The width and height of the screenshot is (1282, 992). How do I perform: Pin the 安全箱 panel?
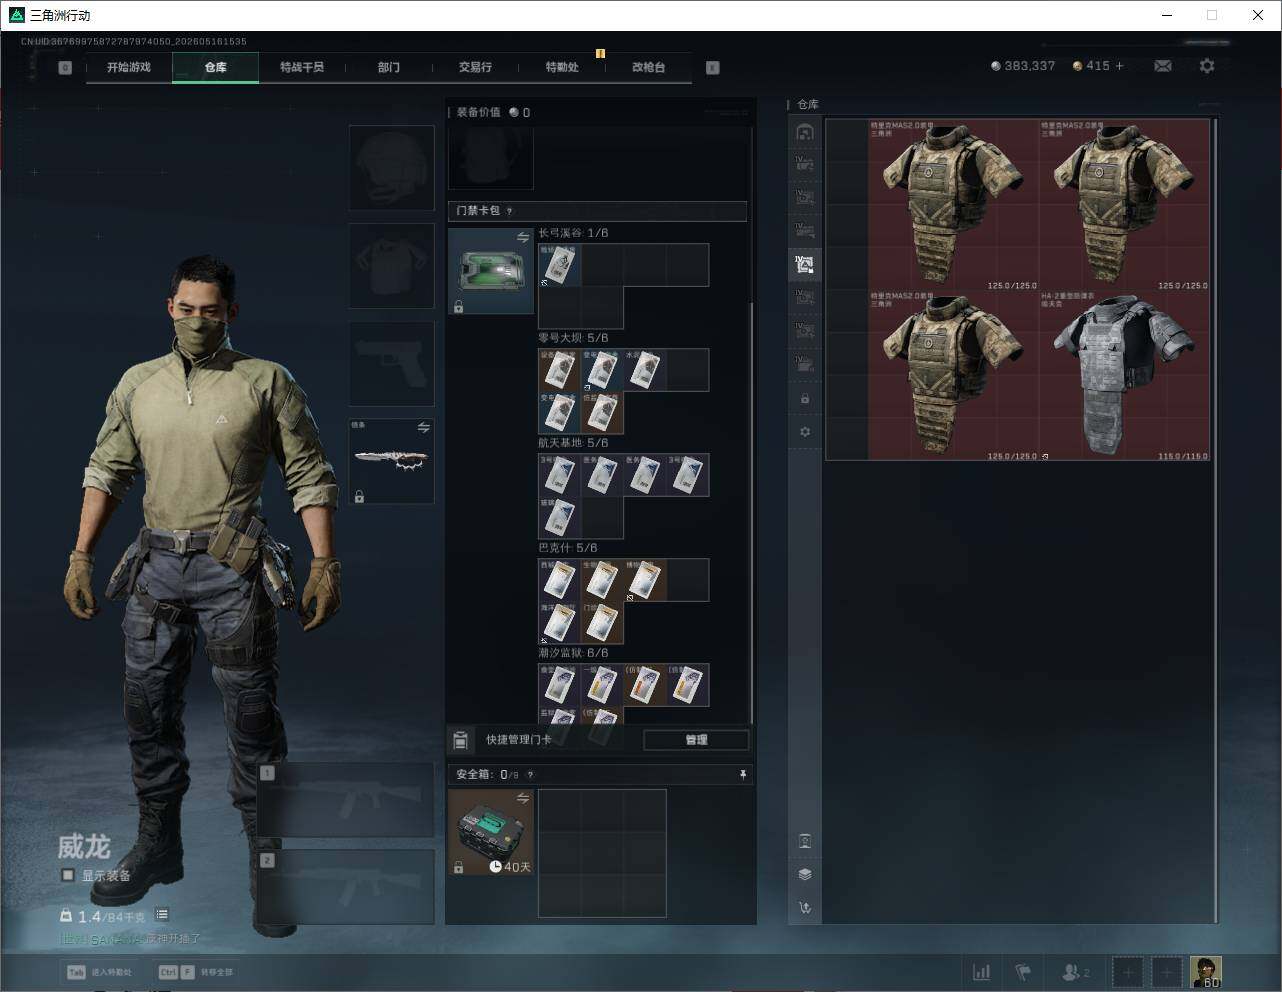[742, 775]
